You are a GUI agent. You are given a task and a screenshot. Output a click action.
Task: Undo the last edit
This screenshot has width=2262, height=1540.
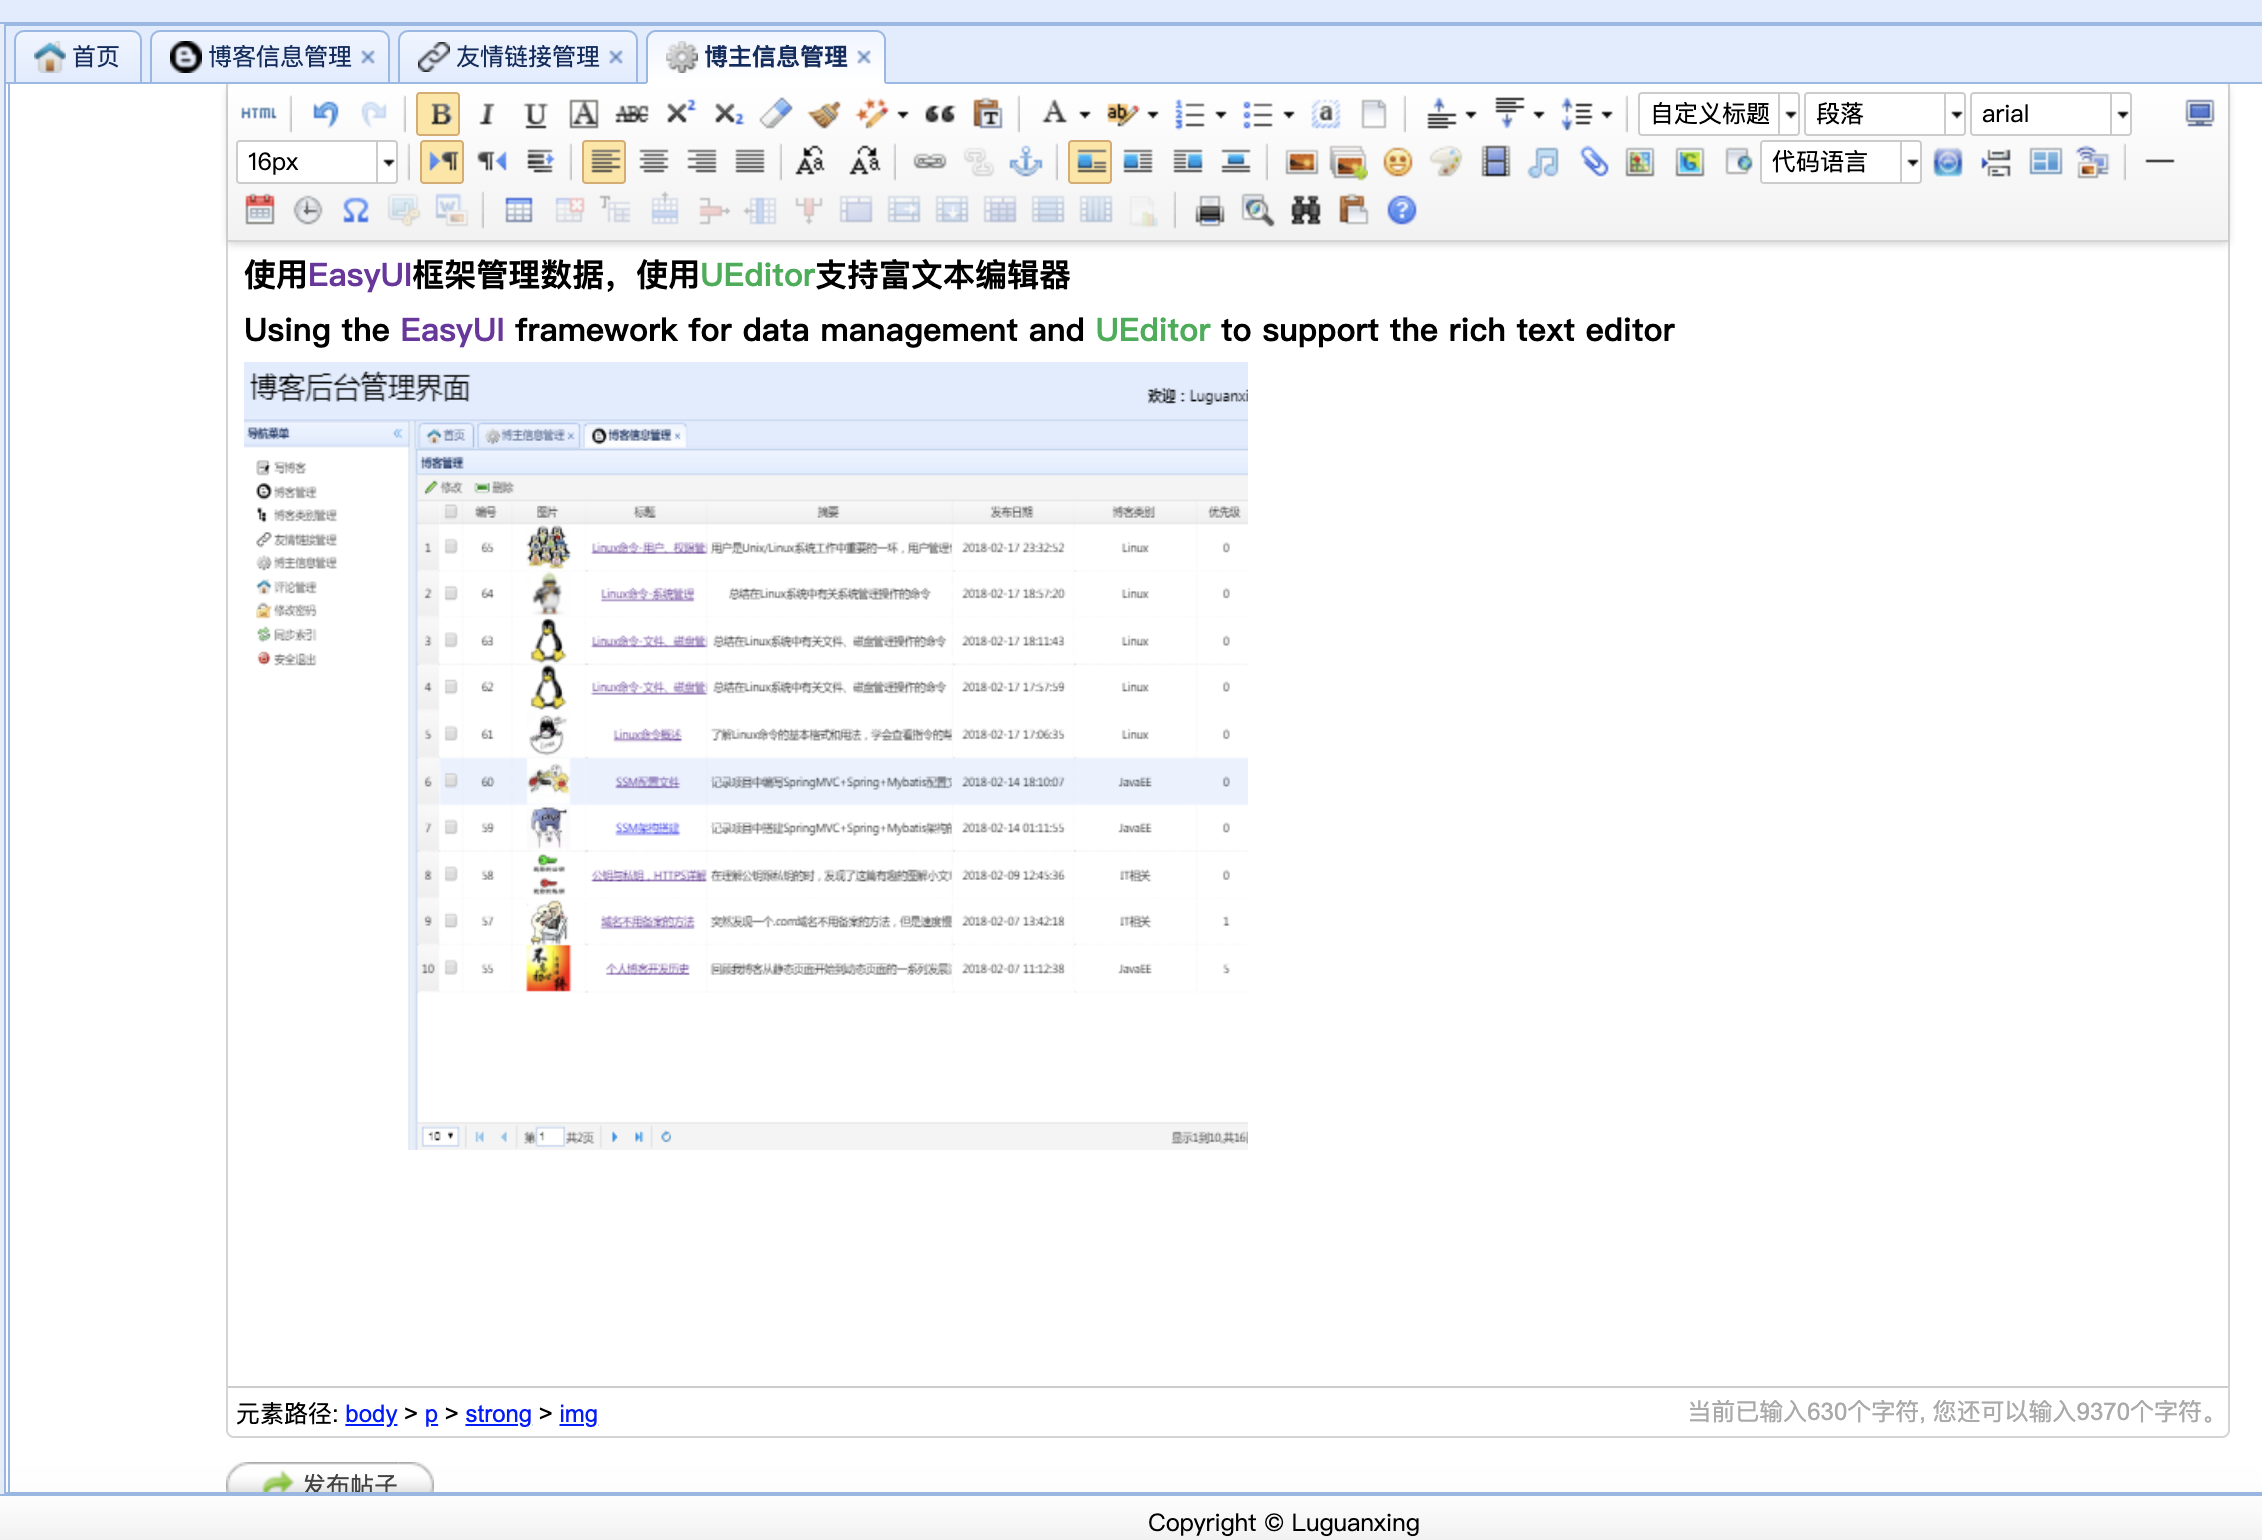[325, 114]
